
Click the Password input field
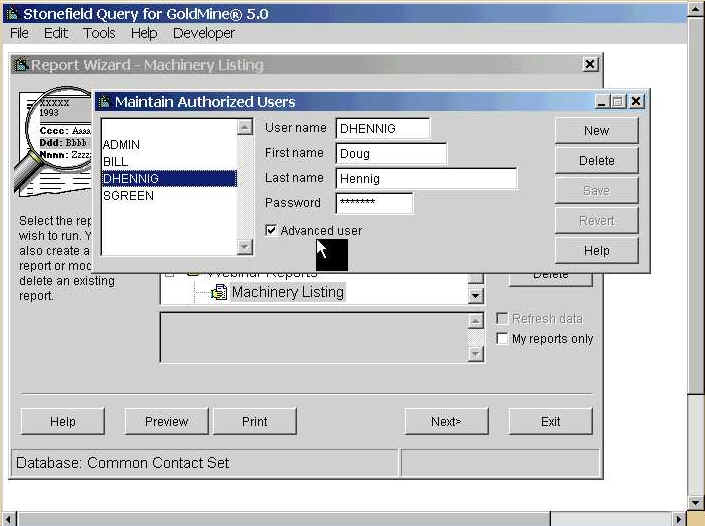coord(374,202)
